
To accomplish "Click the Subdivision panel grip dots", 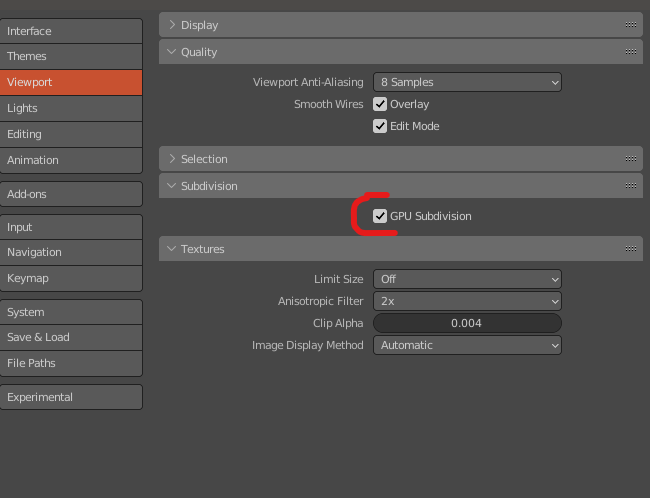I will [x=631, y=186].
